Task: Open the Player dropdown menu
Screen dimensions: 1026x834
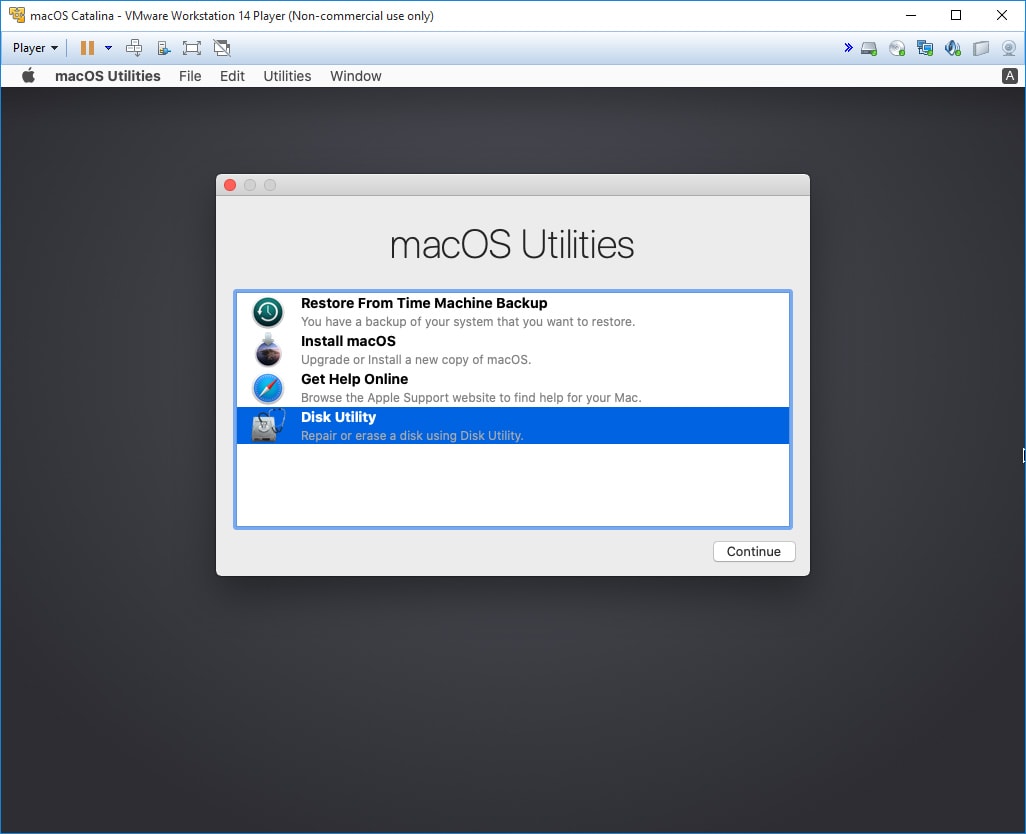Action: 33,47
